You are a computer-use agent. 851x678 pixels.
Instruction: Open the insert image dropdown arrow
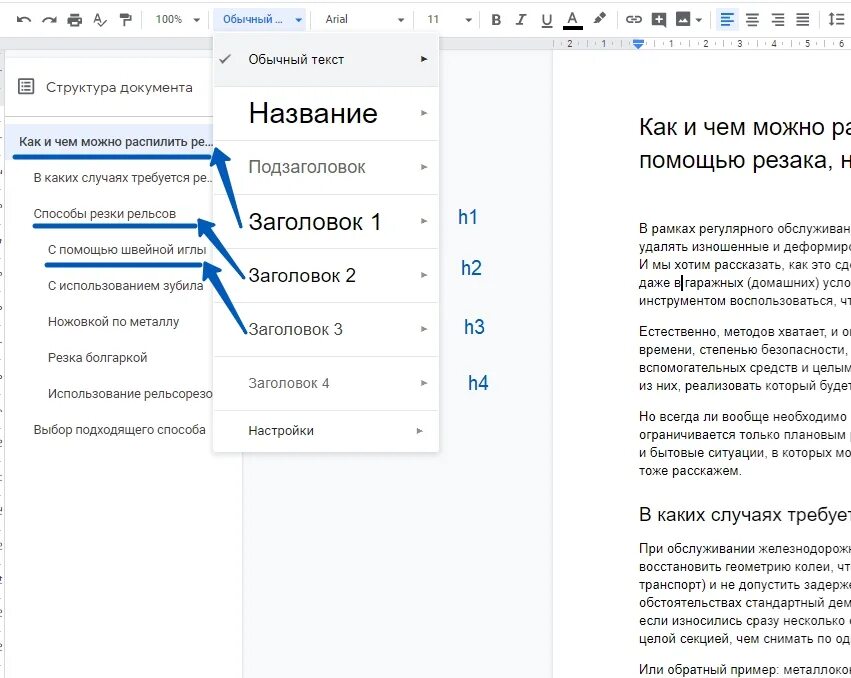(x=698, y=20)
